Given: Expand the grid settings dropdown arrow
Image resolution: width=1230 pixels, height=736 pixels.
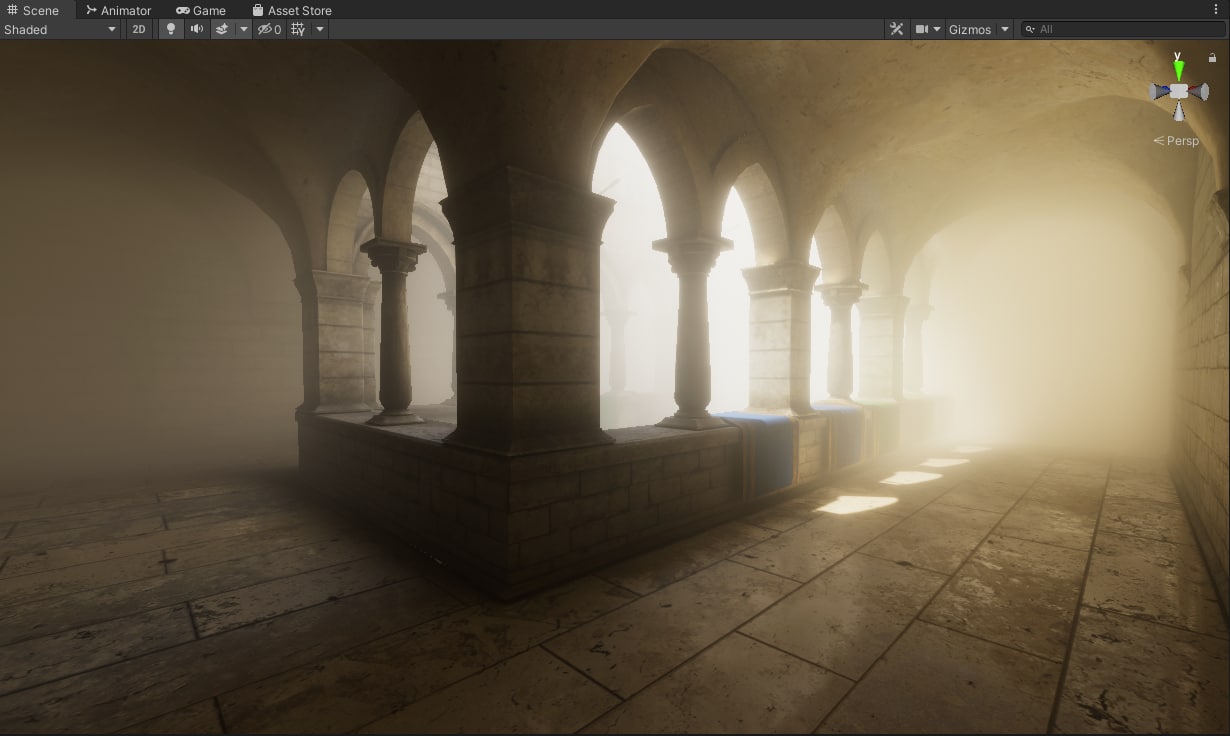Looking at the screenshot, I should click(x=320, y=29).
